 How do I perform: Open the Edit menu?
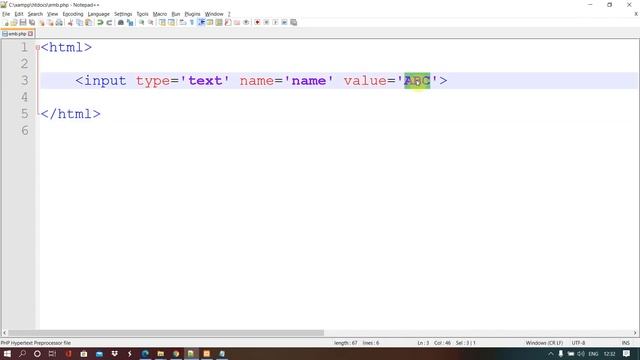click(19, 14)
